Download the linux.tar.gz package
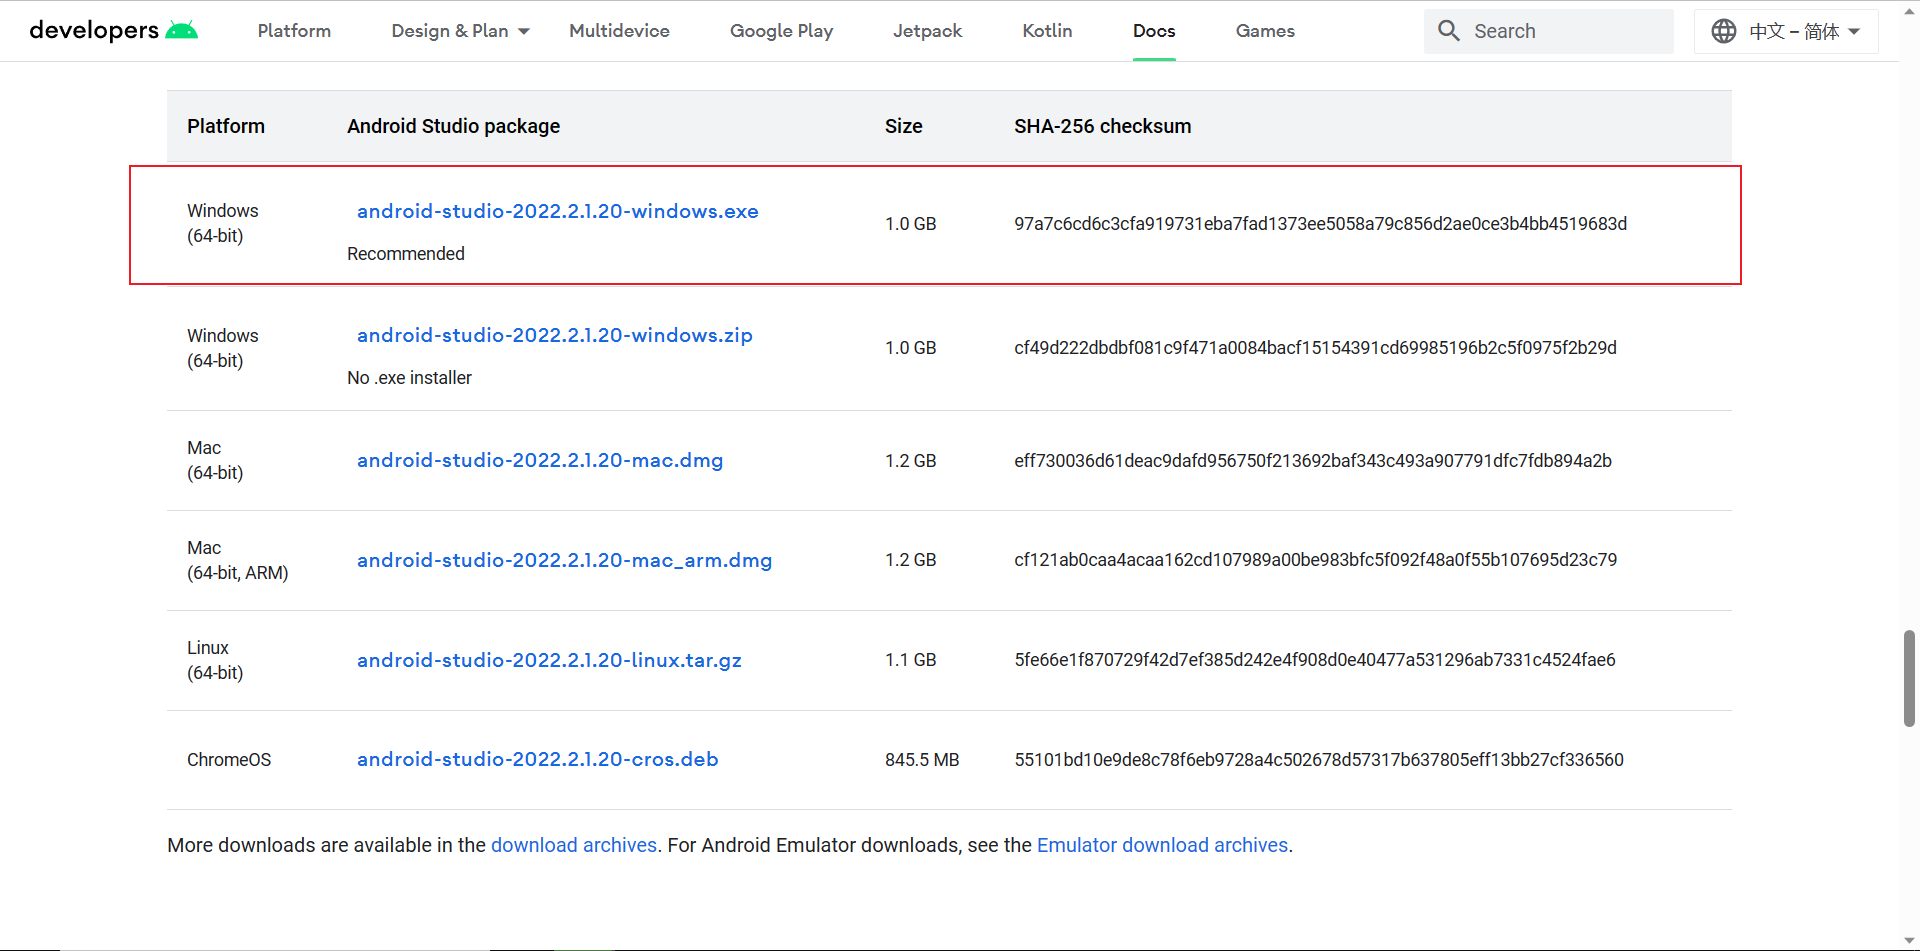The height and width of the screenshot is (951, 1920). coord(549,660)
